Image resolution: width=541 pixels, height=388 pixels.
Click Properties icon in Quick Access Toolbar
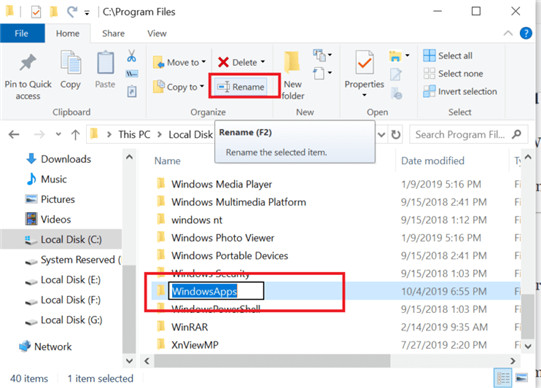tap(36, 12)
